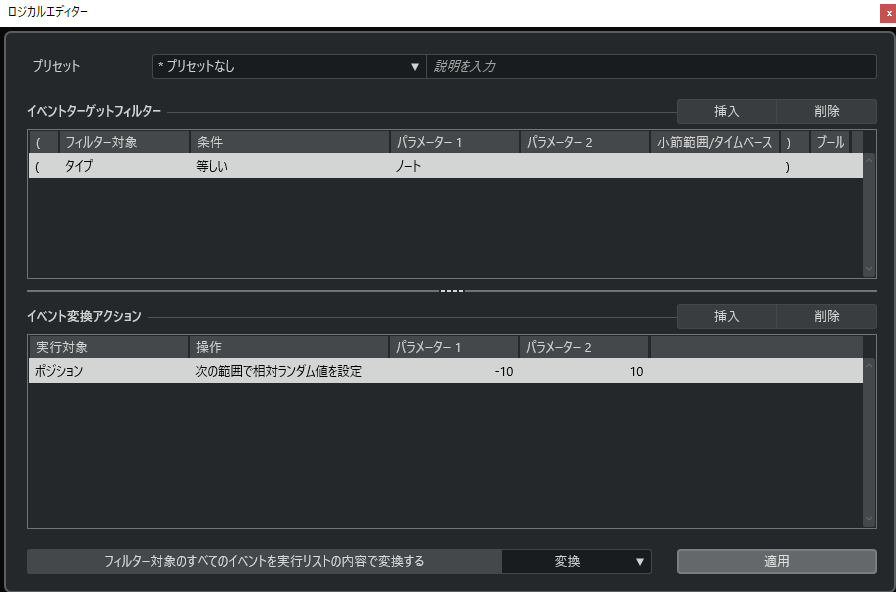Viewport: 896px width, 592px height.
Task: Click the 小節範囲/タイムベース column header
Action: 715,142
